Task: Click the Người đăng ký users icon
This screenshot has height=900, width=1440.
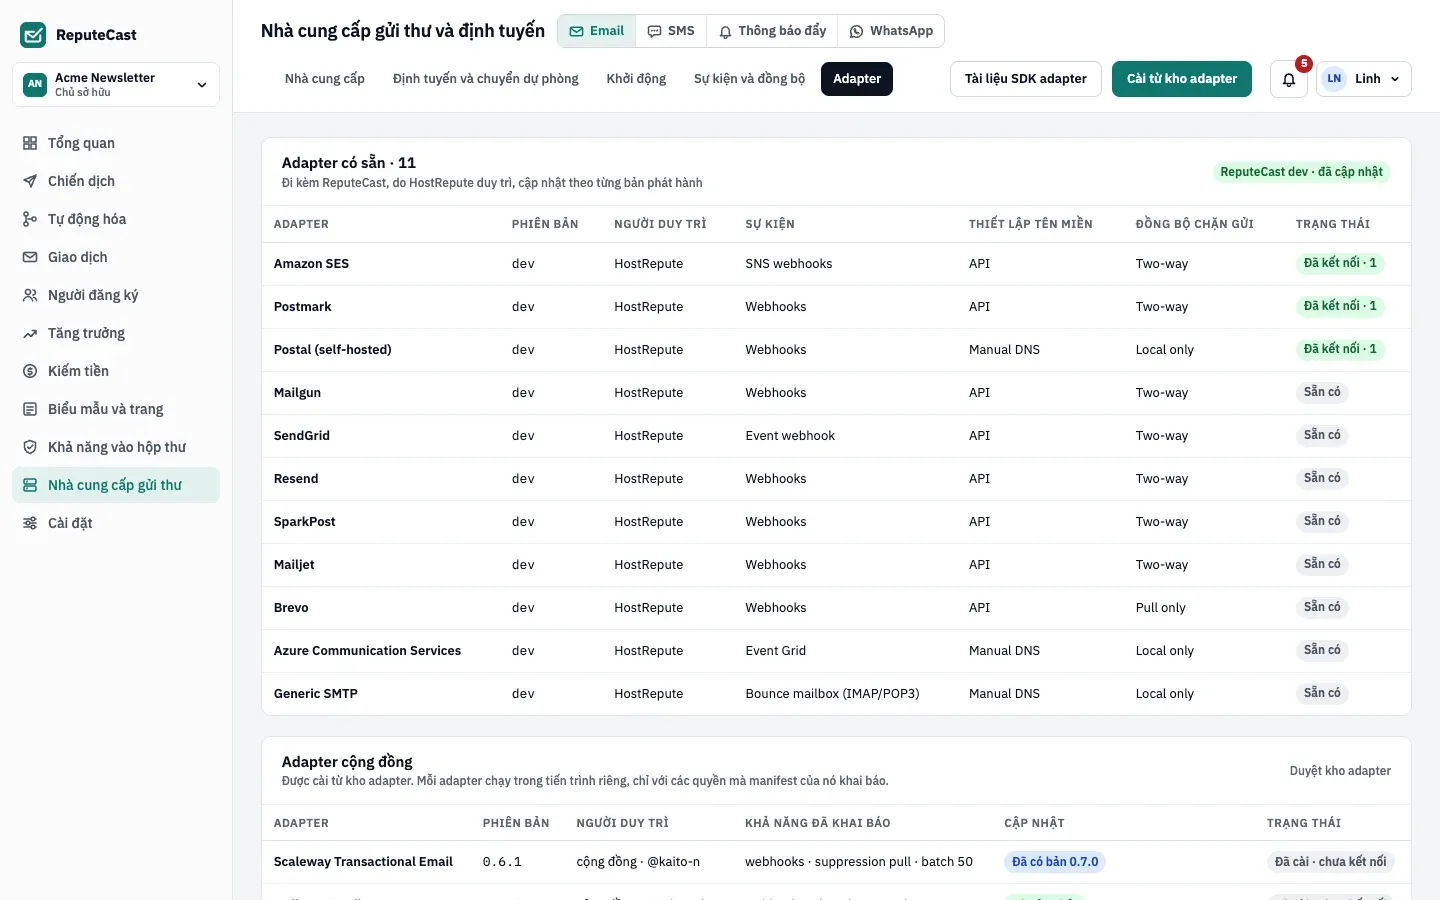Action: tap(30, 295)
